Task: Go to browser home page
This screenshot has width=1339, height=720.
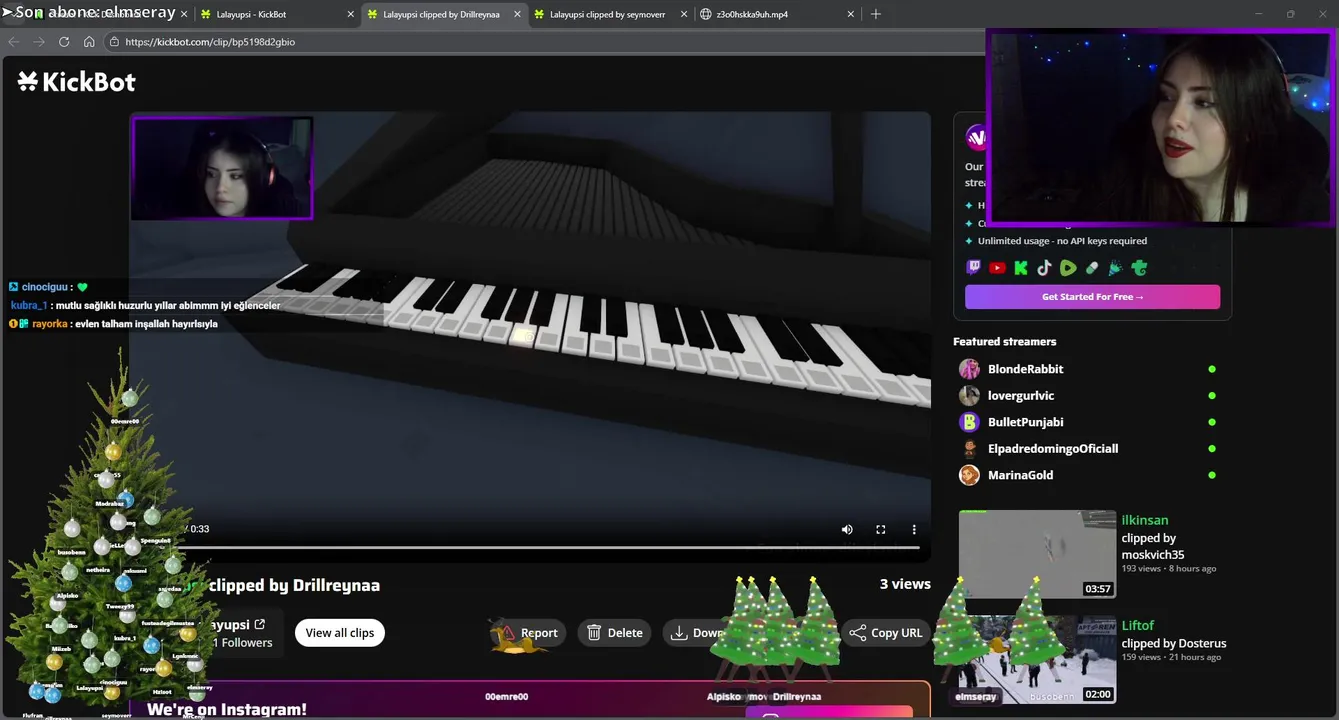Action: (89, 42)
